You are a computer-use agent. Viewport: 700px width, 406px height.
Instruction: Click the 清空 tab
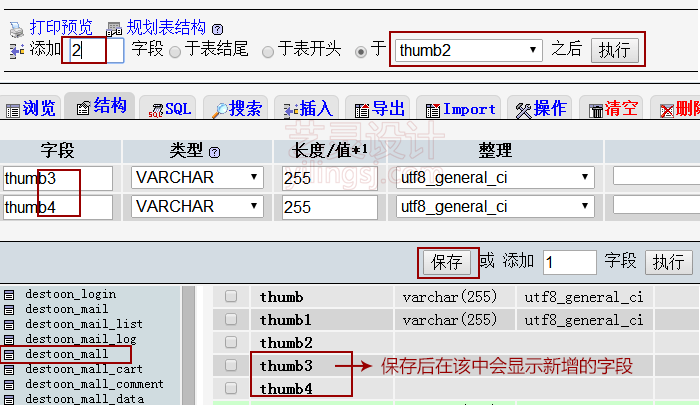pos(611,109)
